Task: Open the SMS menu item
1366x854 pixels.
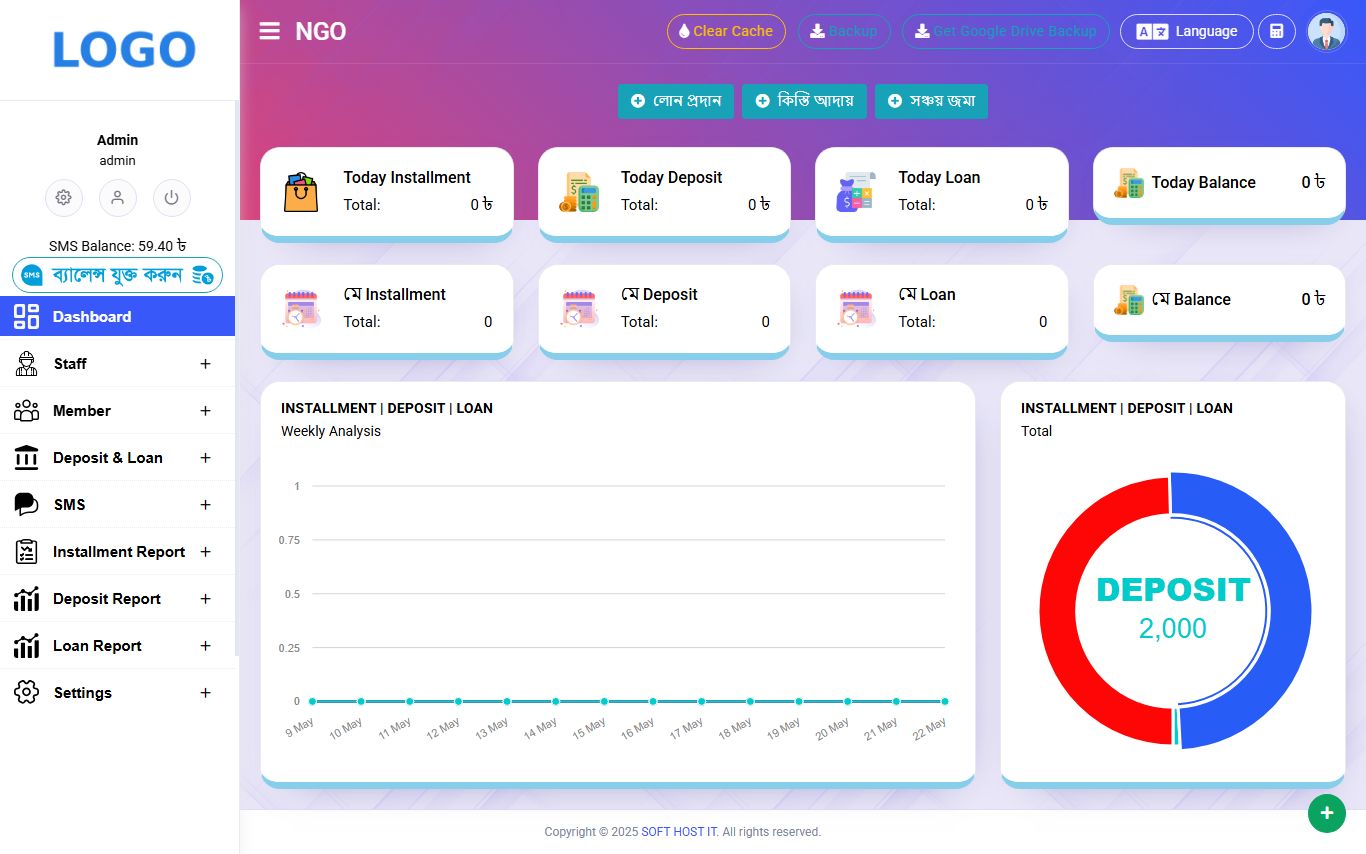Action: coord(117,505)
